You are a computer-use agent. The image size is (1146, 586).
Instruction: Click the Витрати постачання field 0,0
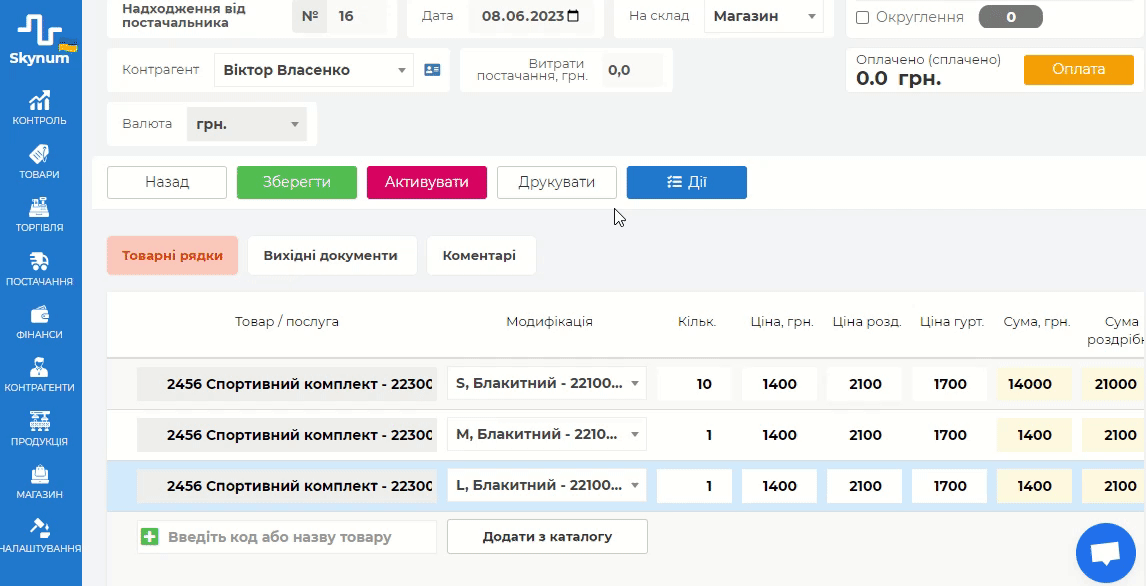(x=632, y=70)
